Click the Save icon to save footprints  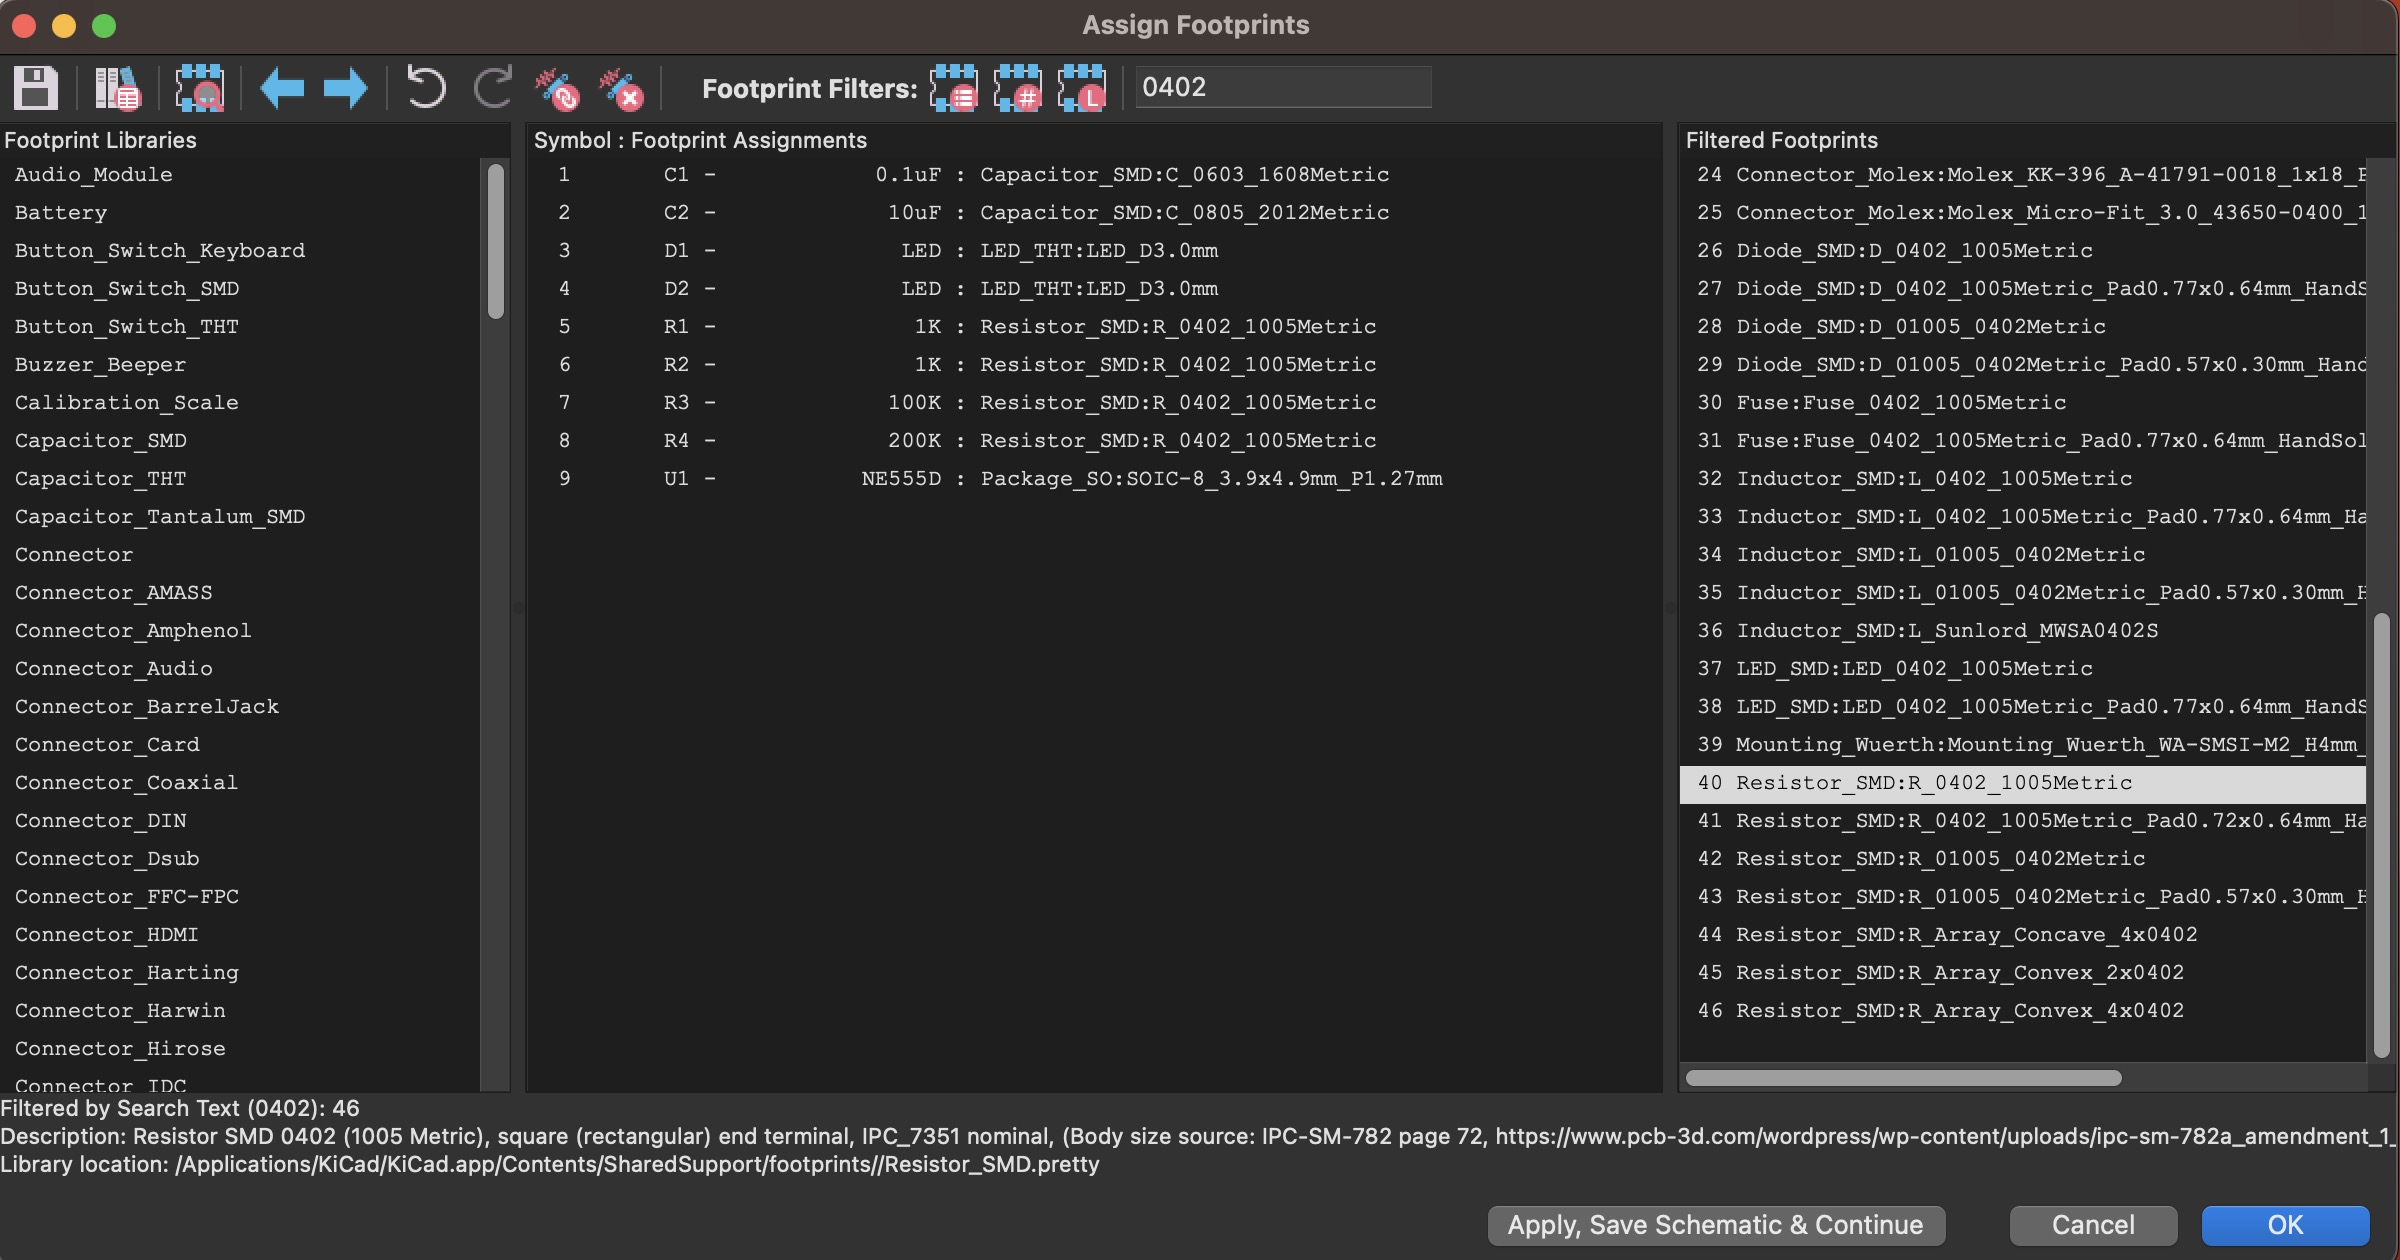point(37,87)
